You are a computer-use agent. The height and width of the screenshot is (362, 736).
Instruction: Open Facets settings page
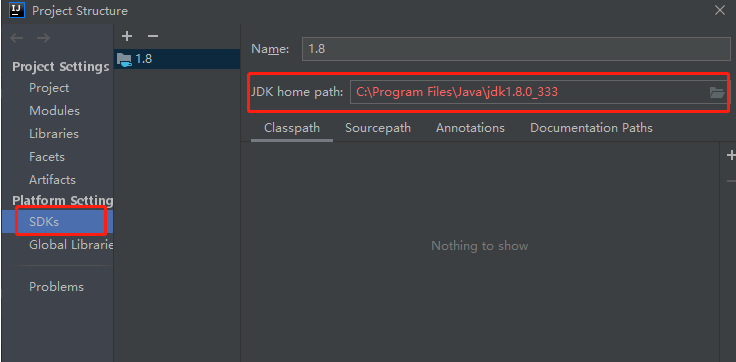click(x=46, y=157)
